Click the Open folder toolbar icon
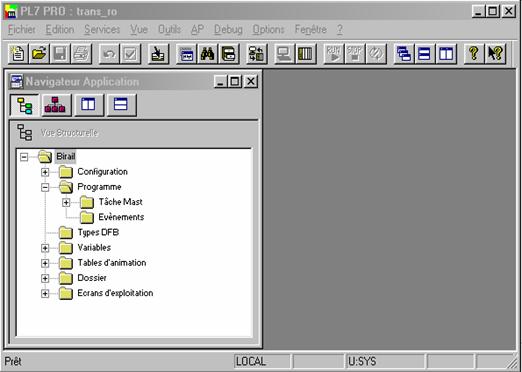Screen dimensions: 522x372 pos(39,53)
